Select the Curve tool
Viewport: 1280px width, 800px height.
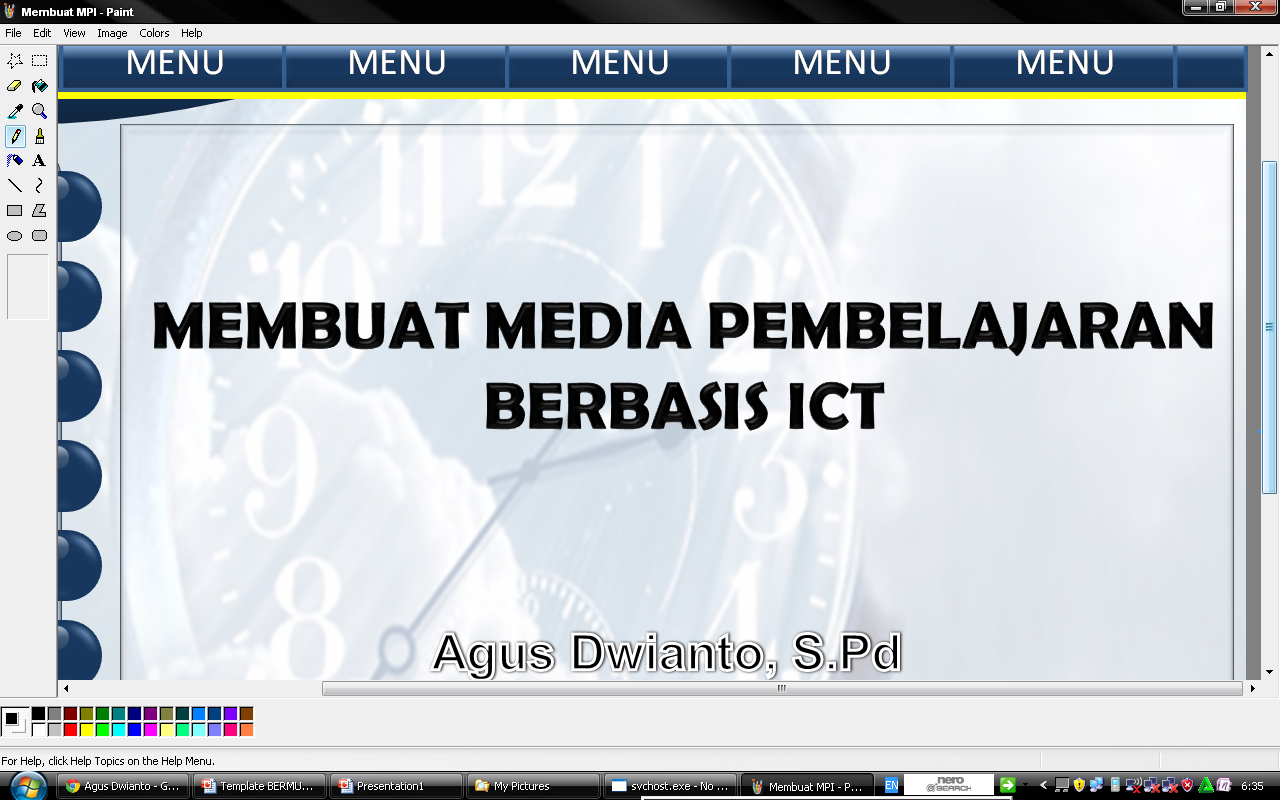[x=39, y=185]
